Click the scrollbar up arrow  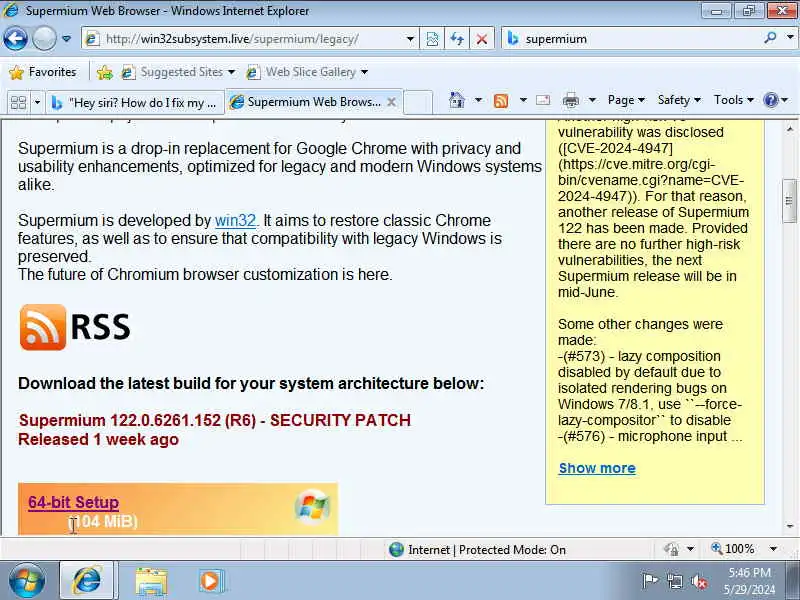click(789, 128)
